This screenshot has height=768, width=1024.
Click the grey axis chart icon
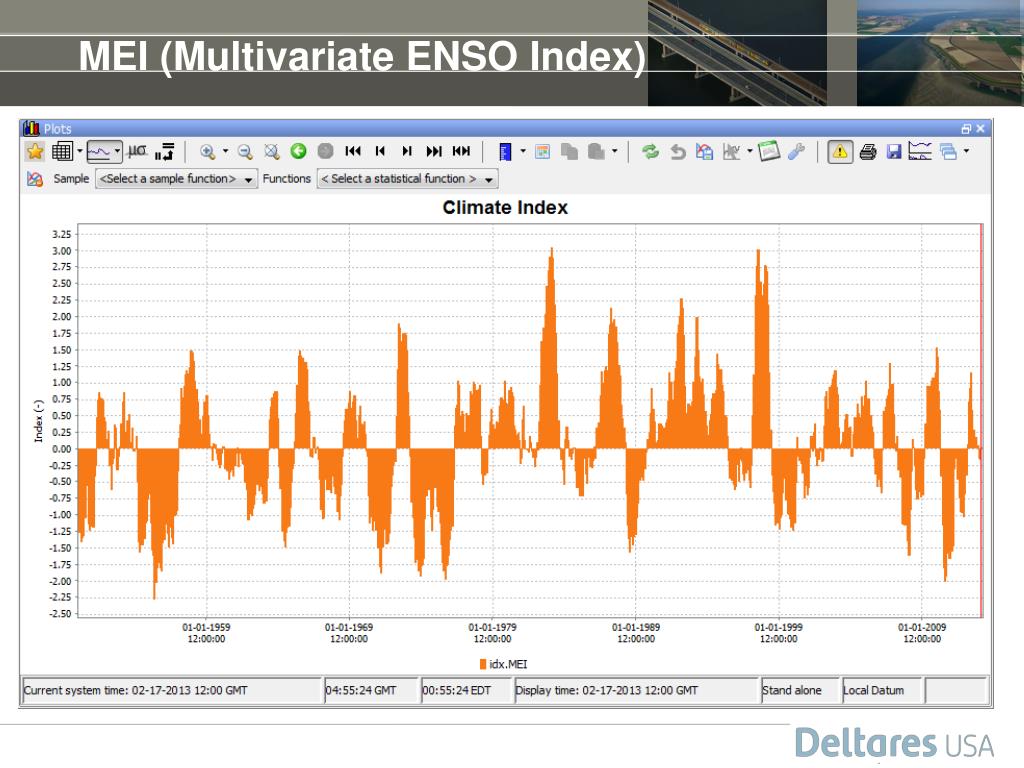[x=731, y=152]
